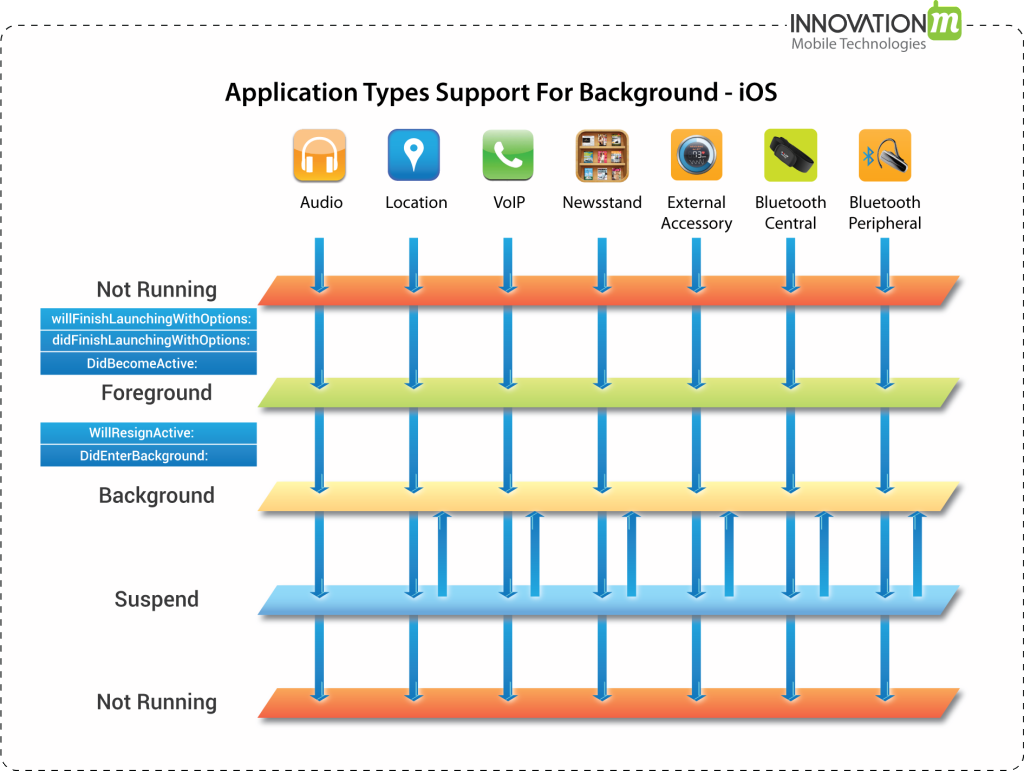The height and width of the screenshot is (771, 1024).
Task: Click the willFinishLaunchingWithOptions label bar
Action: [x=148, y=318]
